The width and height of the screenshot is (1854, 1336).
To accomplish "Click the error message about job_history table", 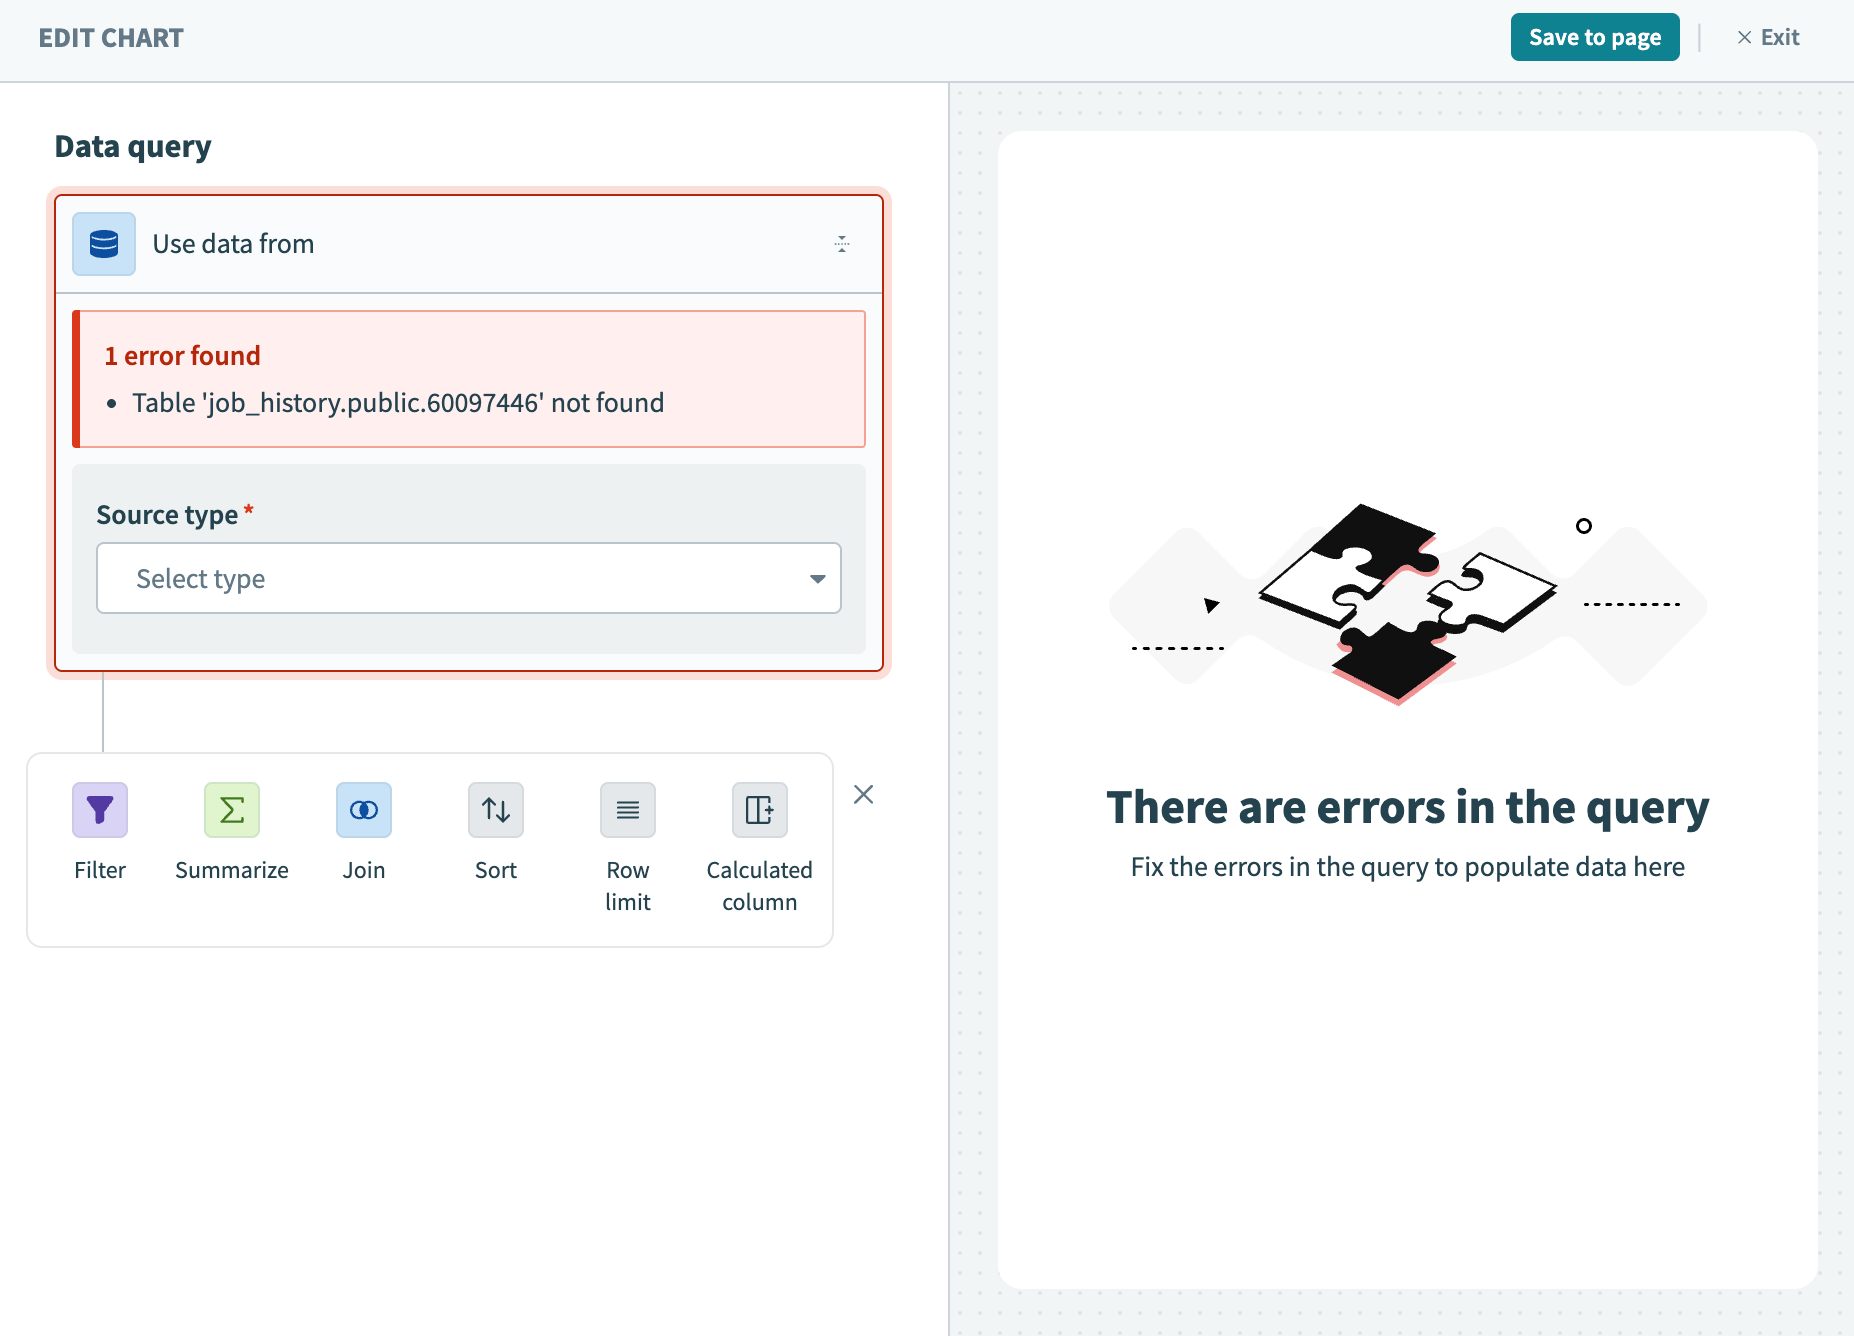I will coord(397,403).
